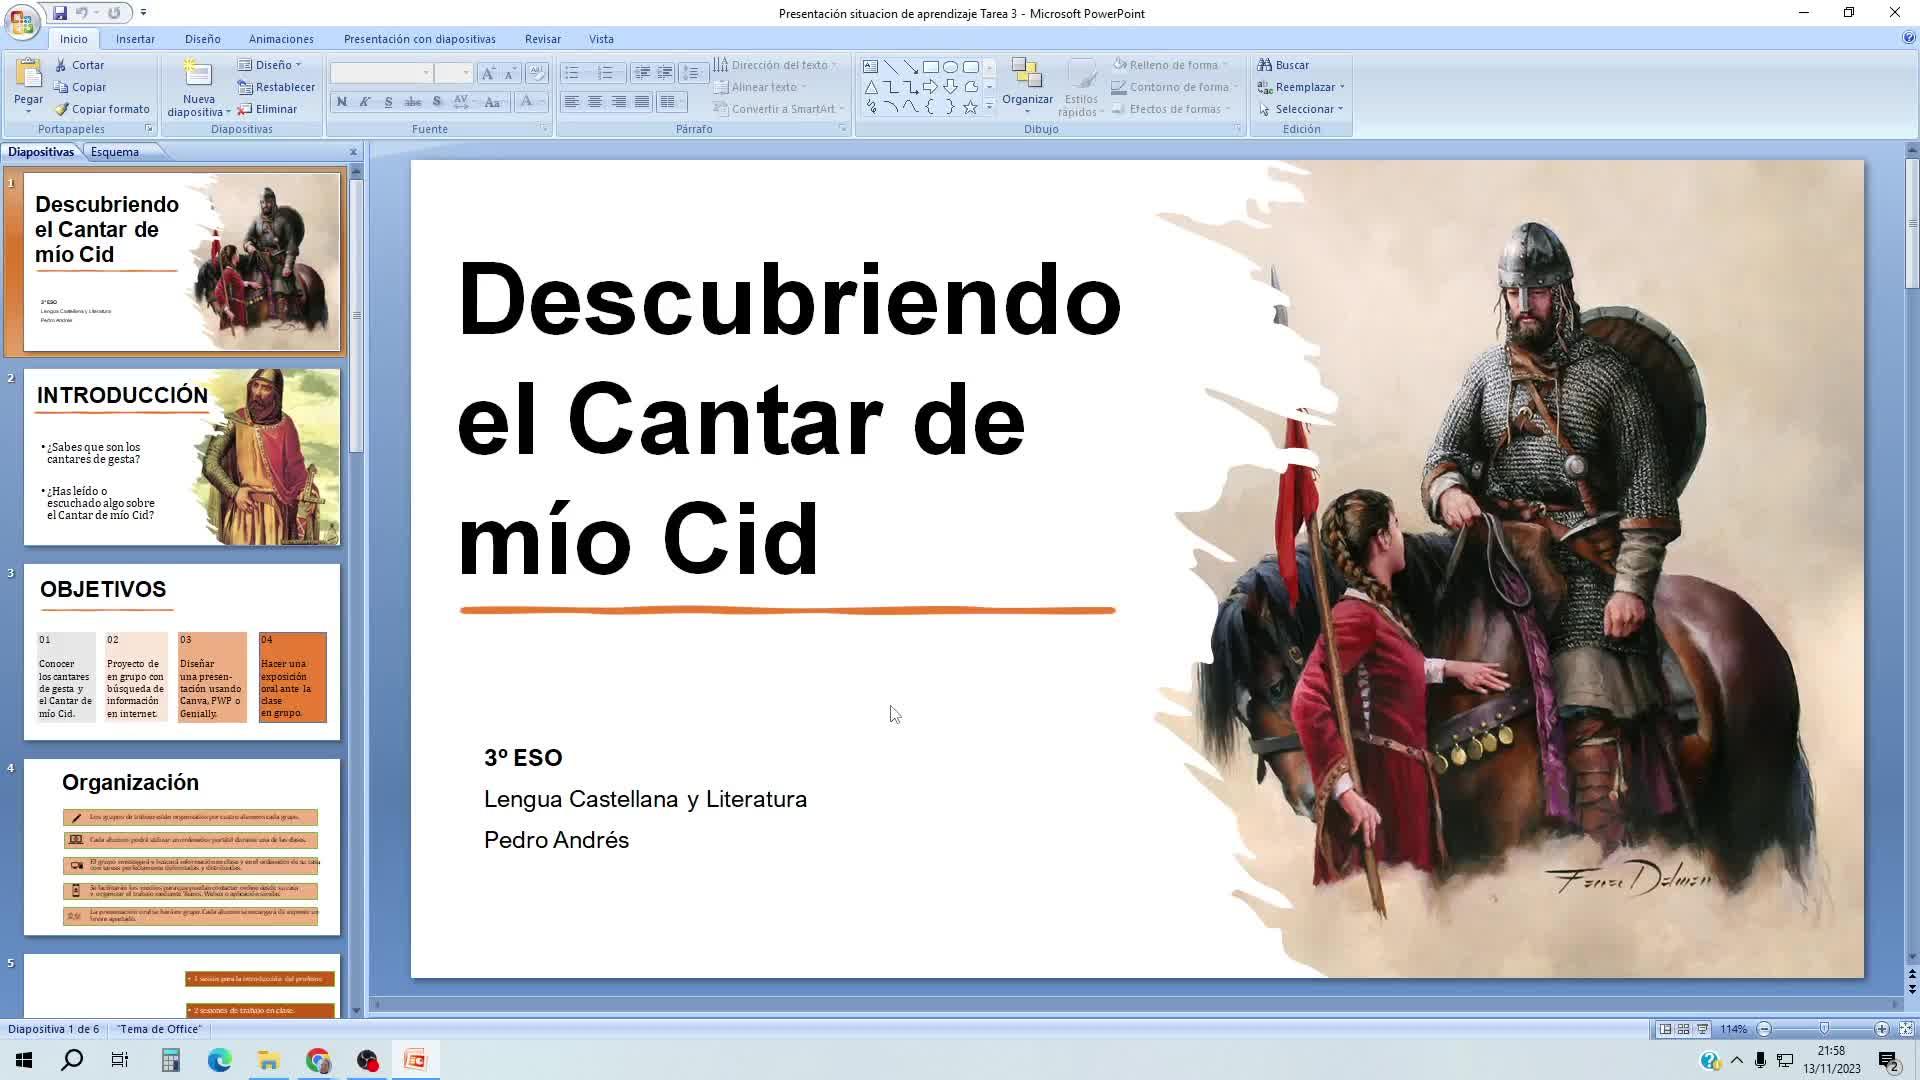Toggle text shadow formatting
The height and width of the screenshot is (1080, 1920).
pos(436,102)
